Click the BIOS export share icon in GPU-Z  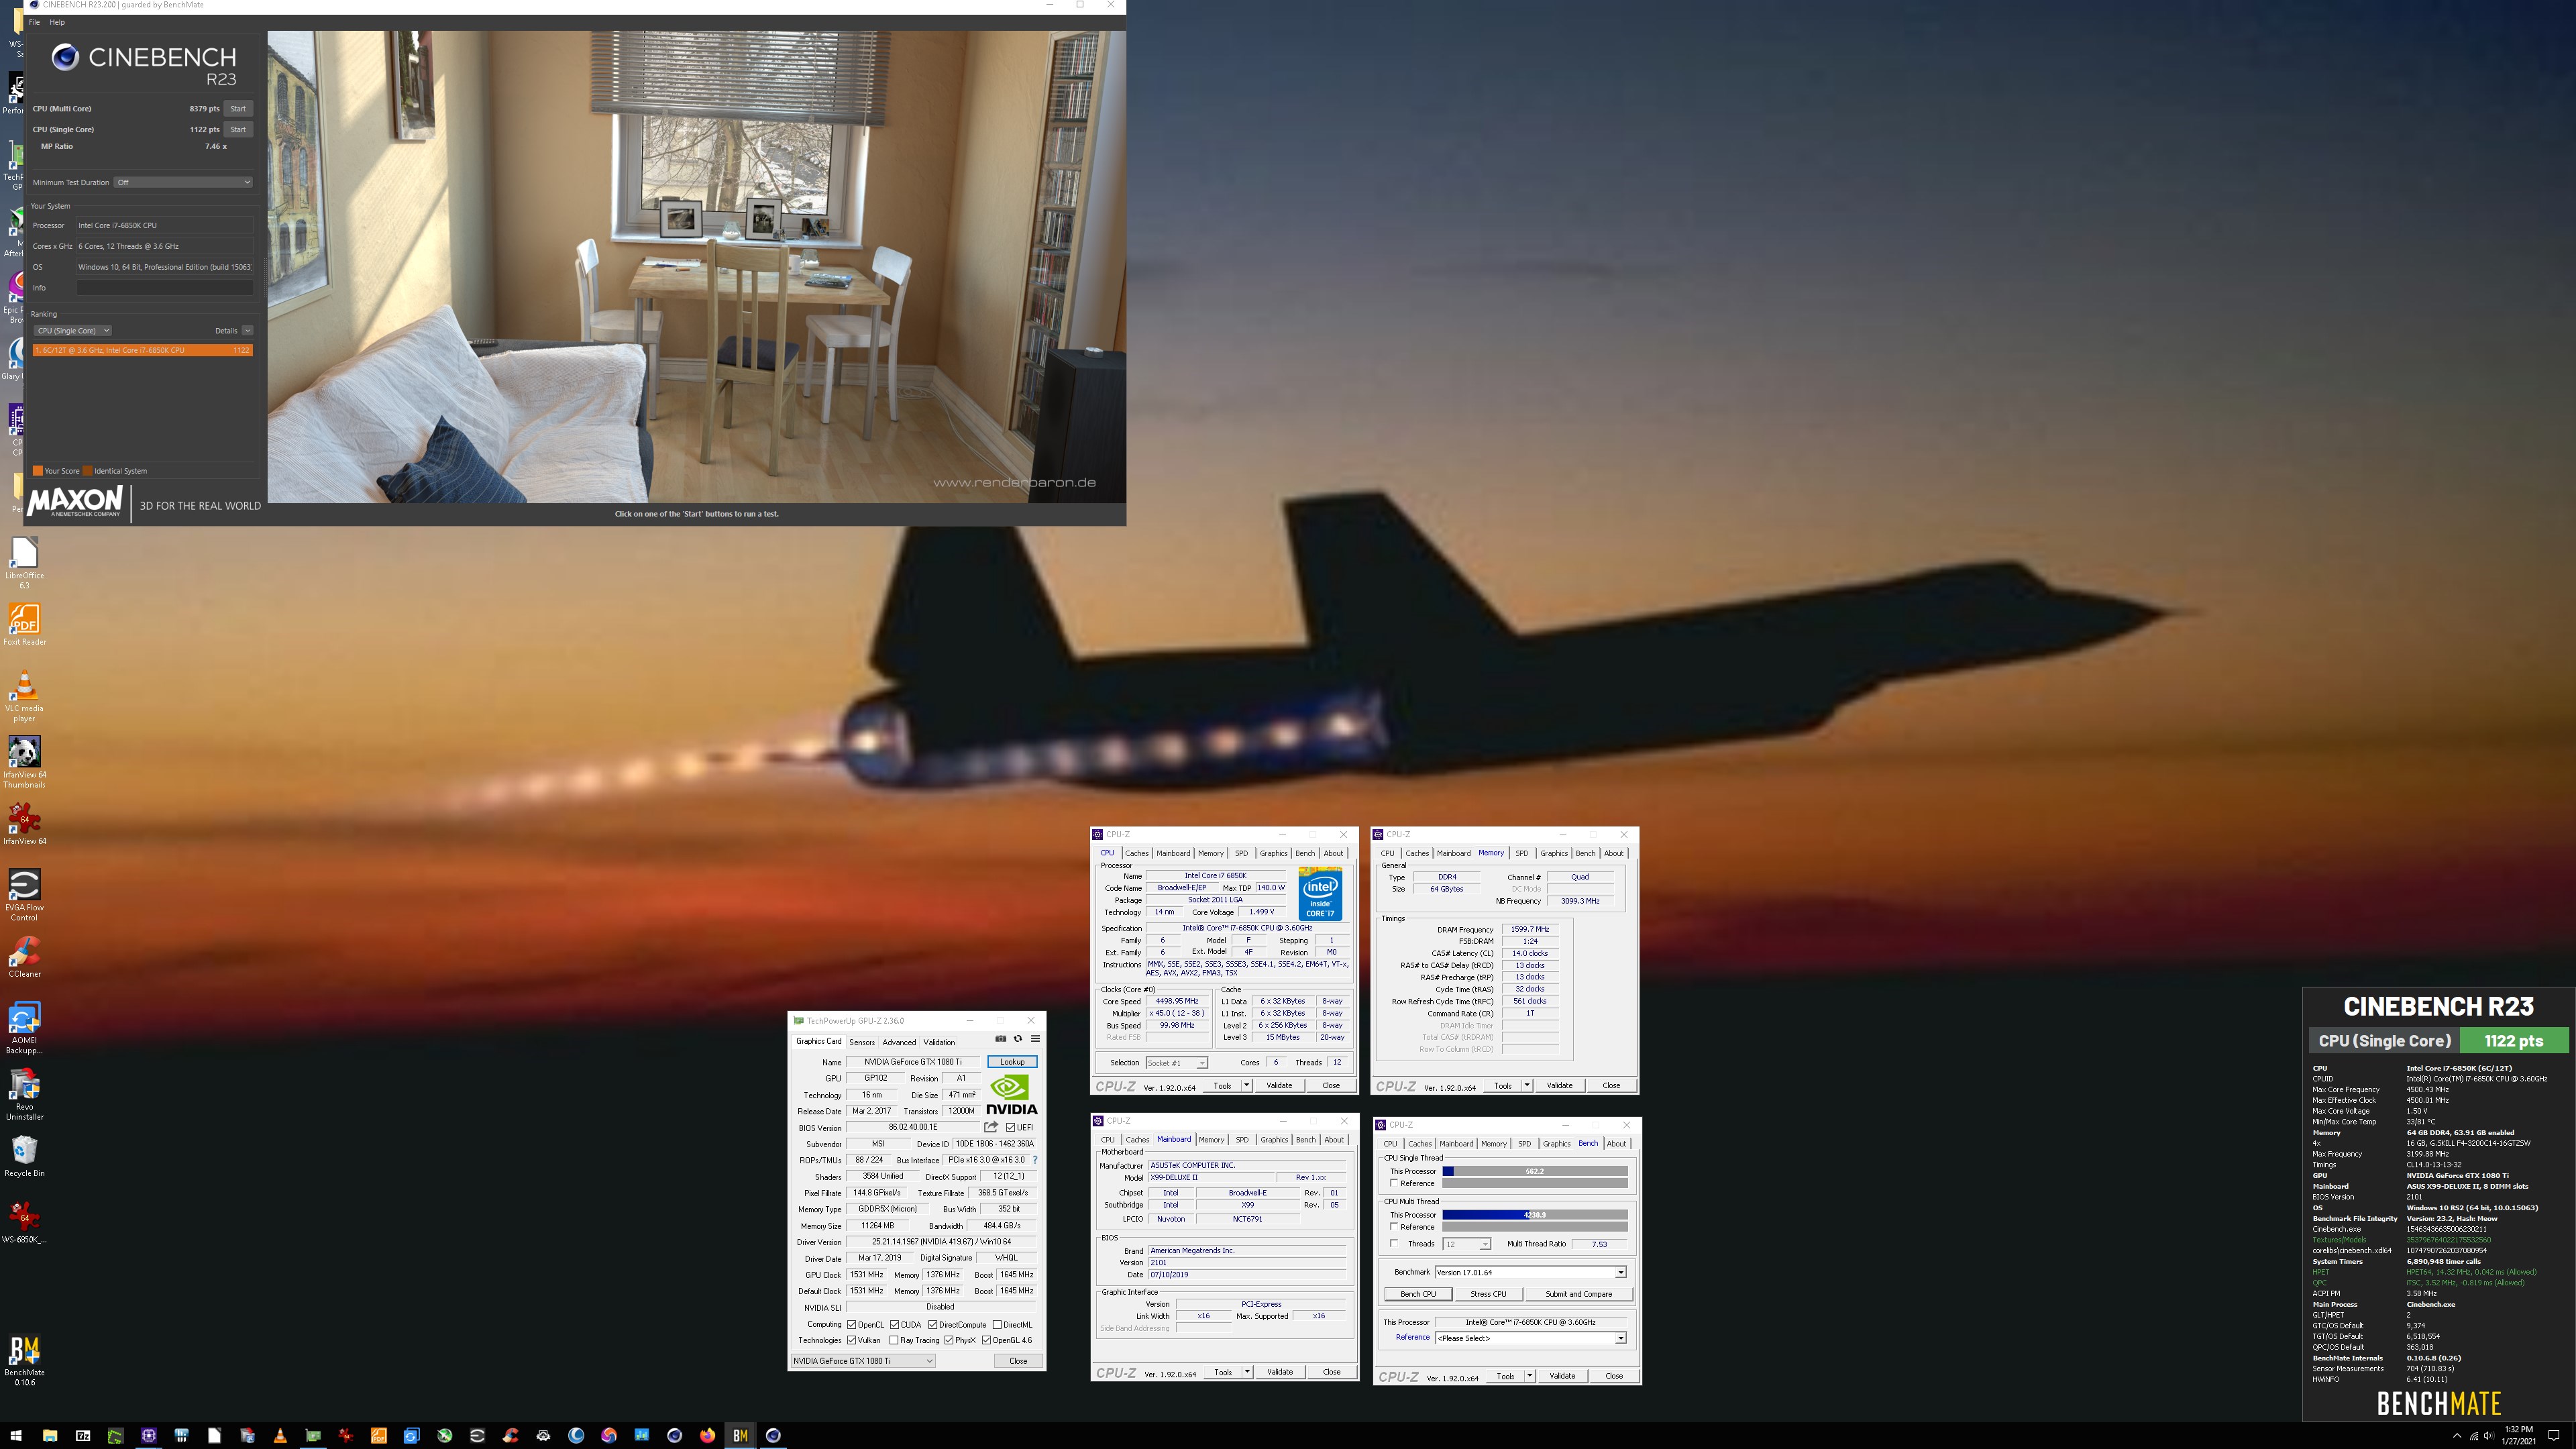click(x=991, y=1127)
